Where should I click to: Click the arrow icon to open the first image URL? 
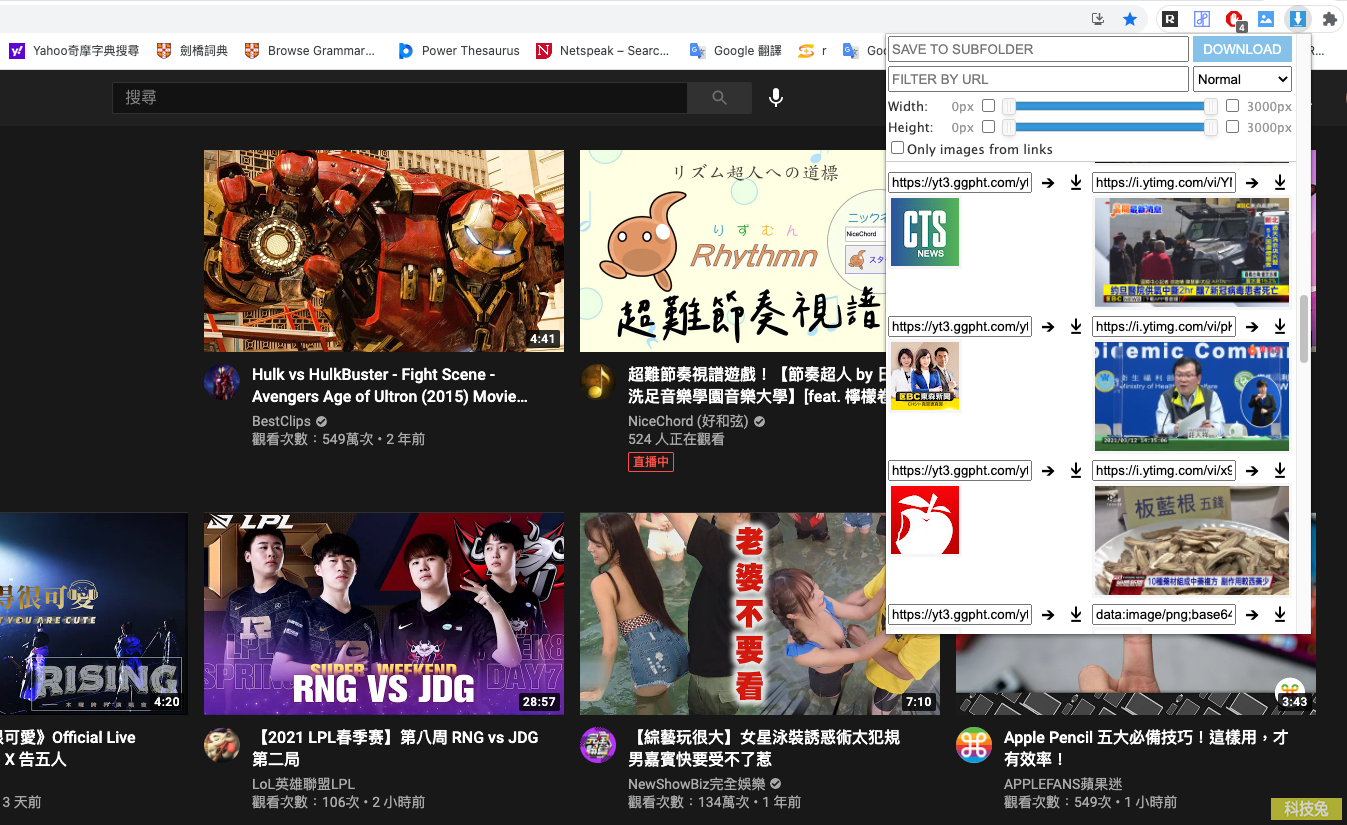point(1047,182)
